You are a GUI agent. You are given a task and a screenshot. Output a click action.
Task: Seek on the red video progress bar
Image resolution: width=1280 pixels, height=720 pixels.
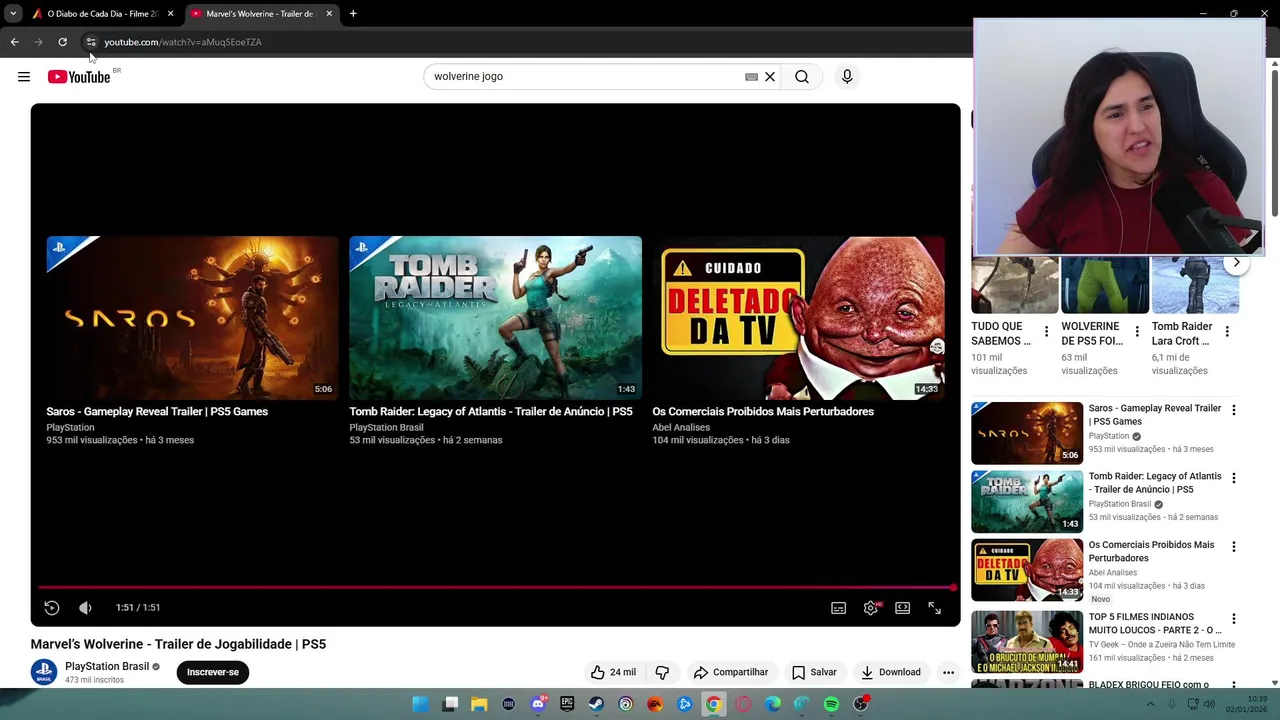[495, 588]
